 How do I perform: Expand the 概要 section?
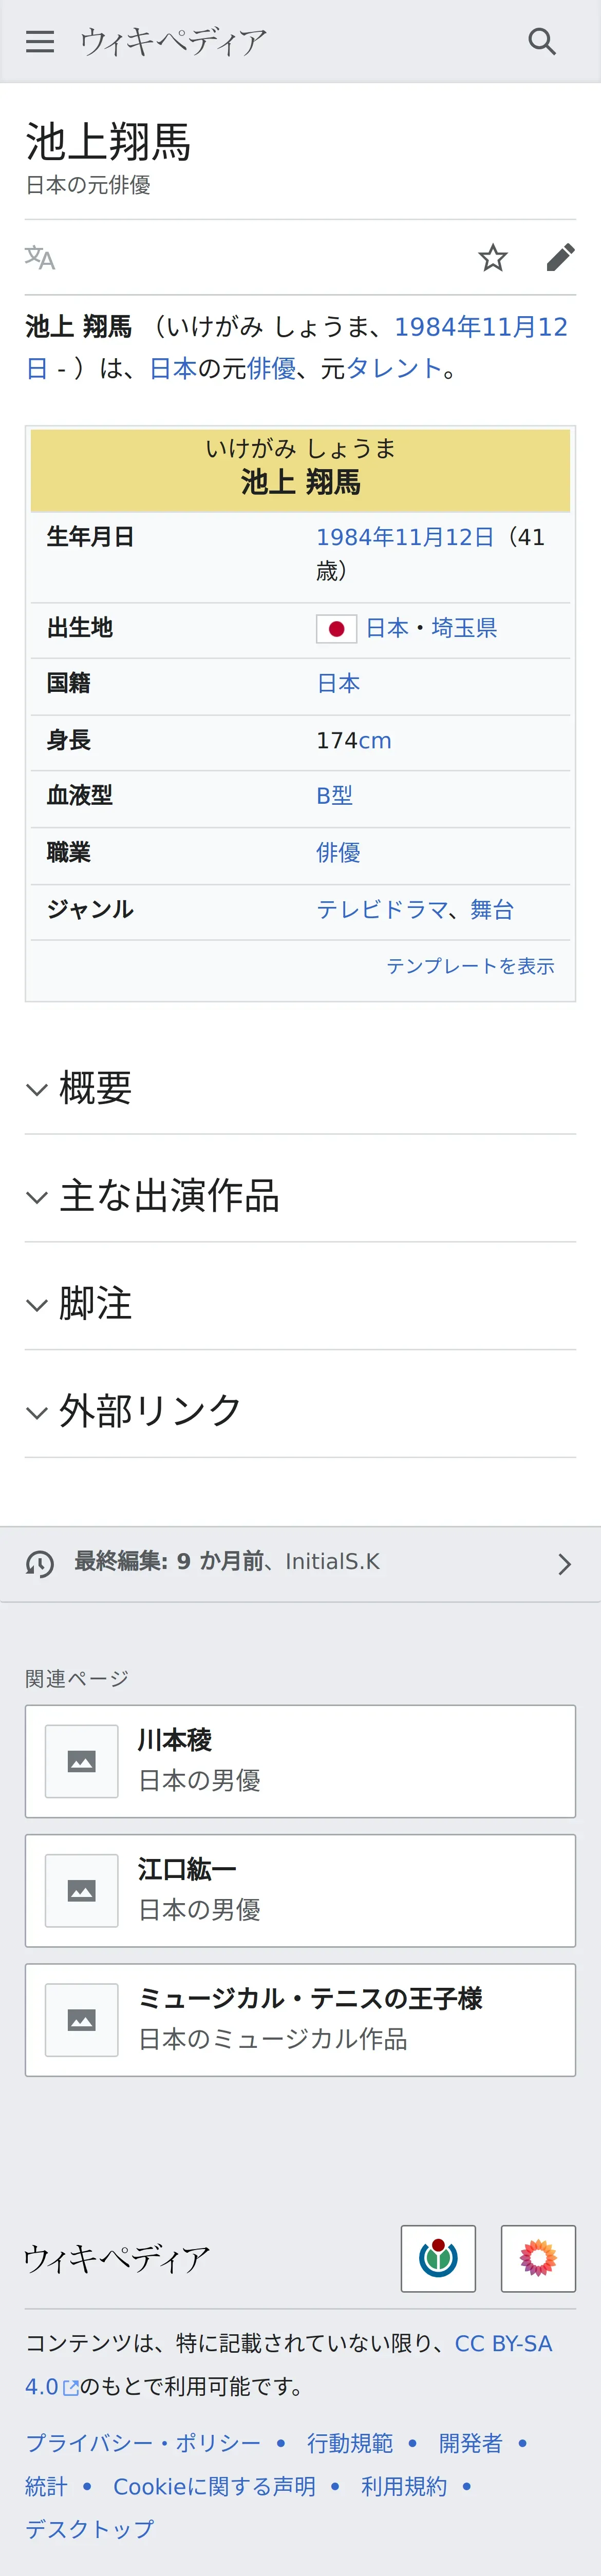(300, 1088)
